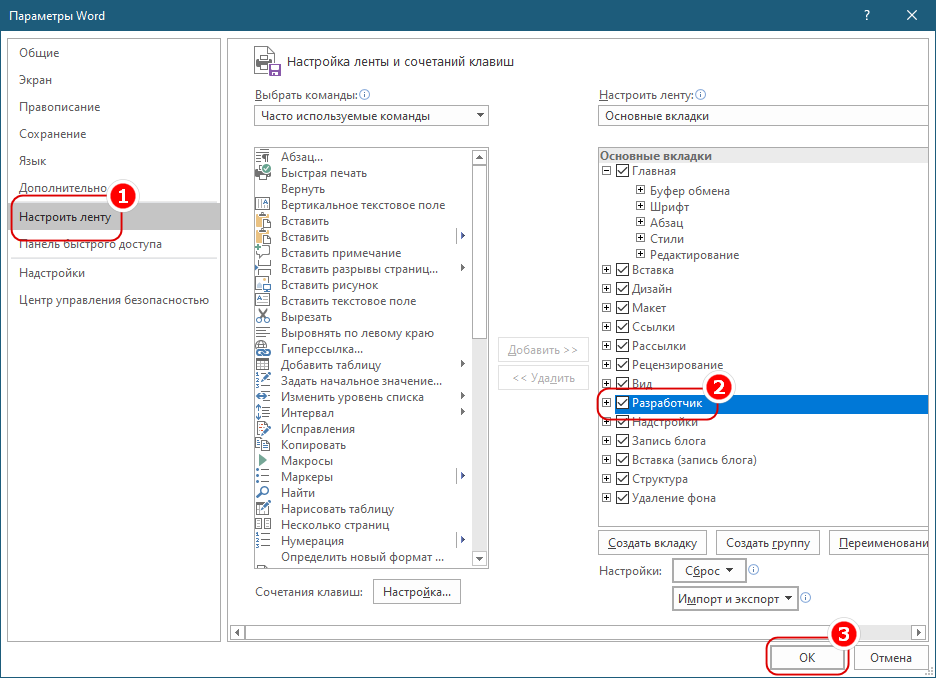Toggle the Рецензирование tab checkbox
The width and height of the screenshot is (936, 678).
[x=622, y=365]
